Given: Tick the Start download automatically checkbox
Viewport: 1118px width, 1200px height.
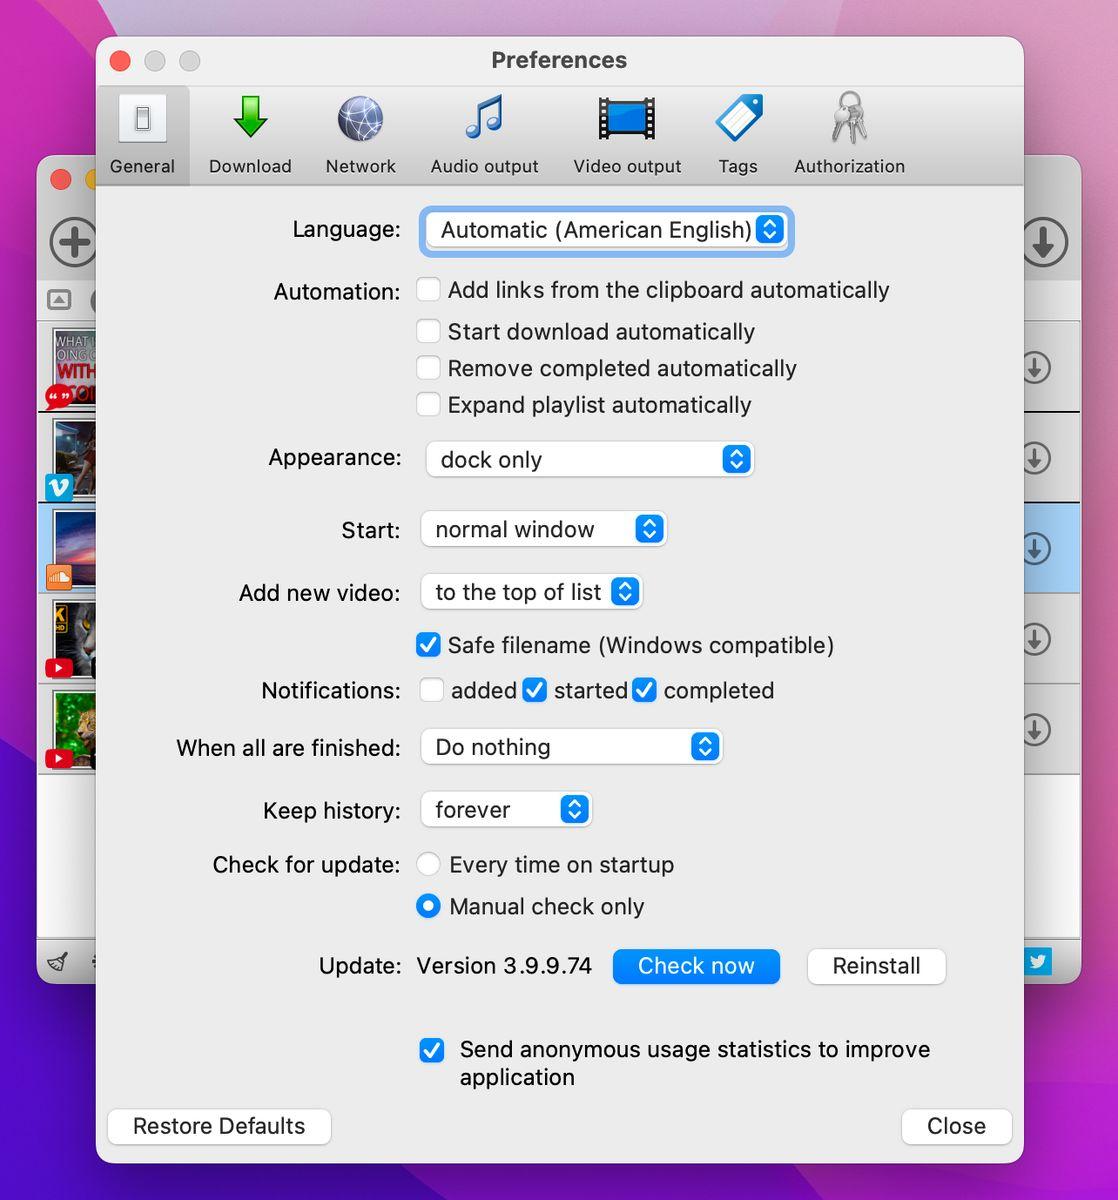Looking at the screenshot, I should click(x=428, y=331).
